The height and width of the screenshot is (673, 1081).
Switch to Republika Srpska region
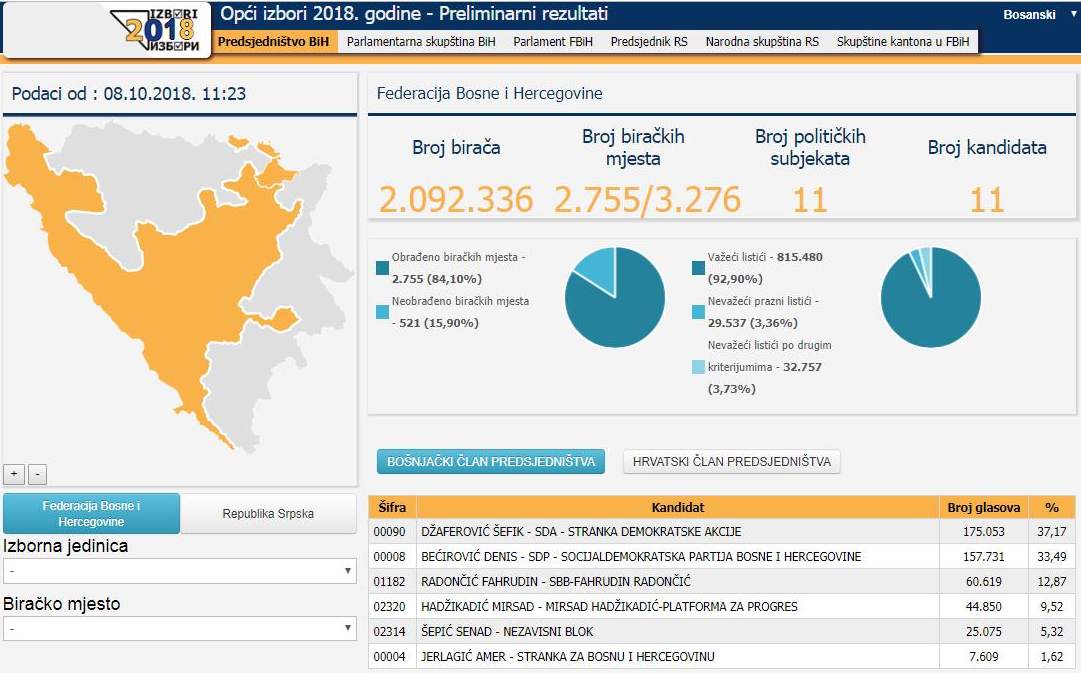[268, 514]
